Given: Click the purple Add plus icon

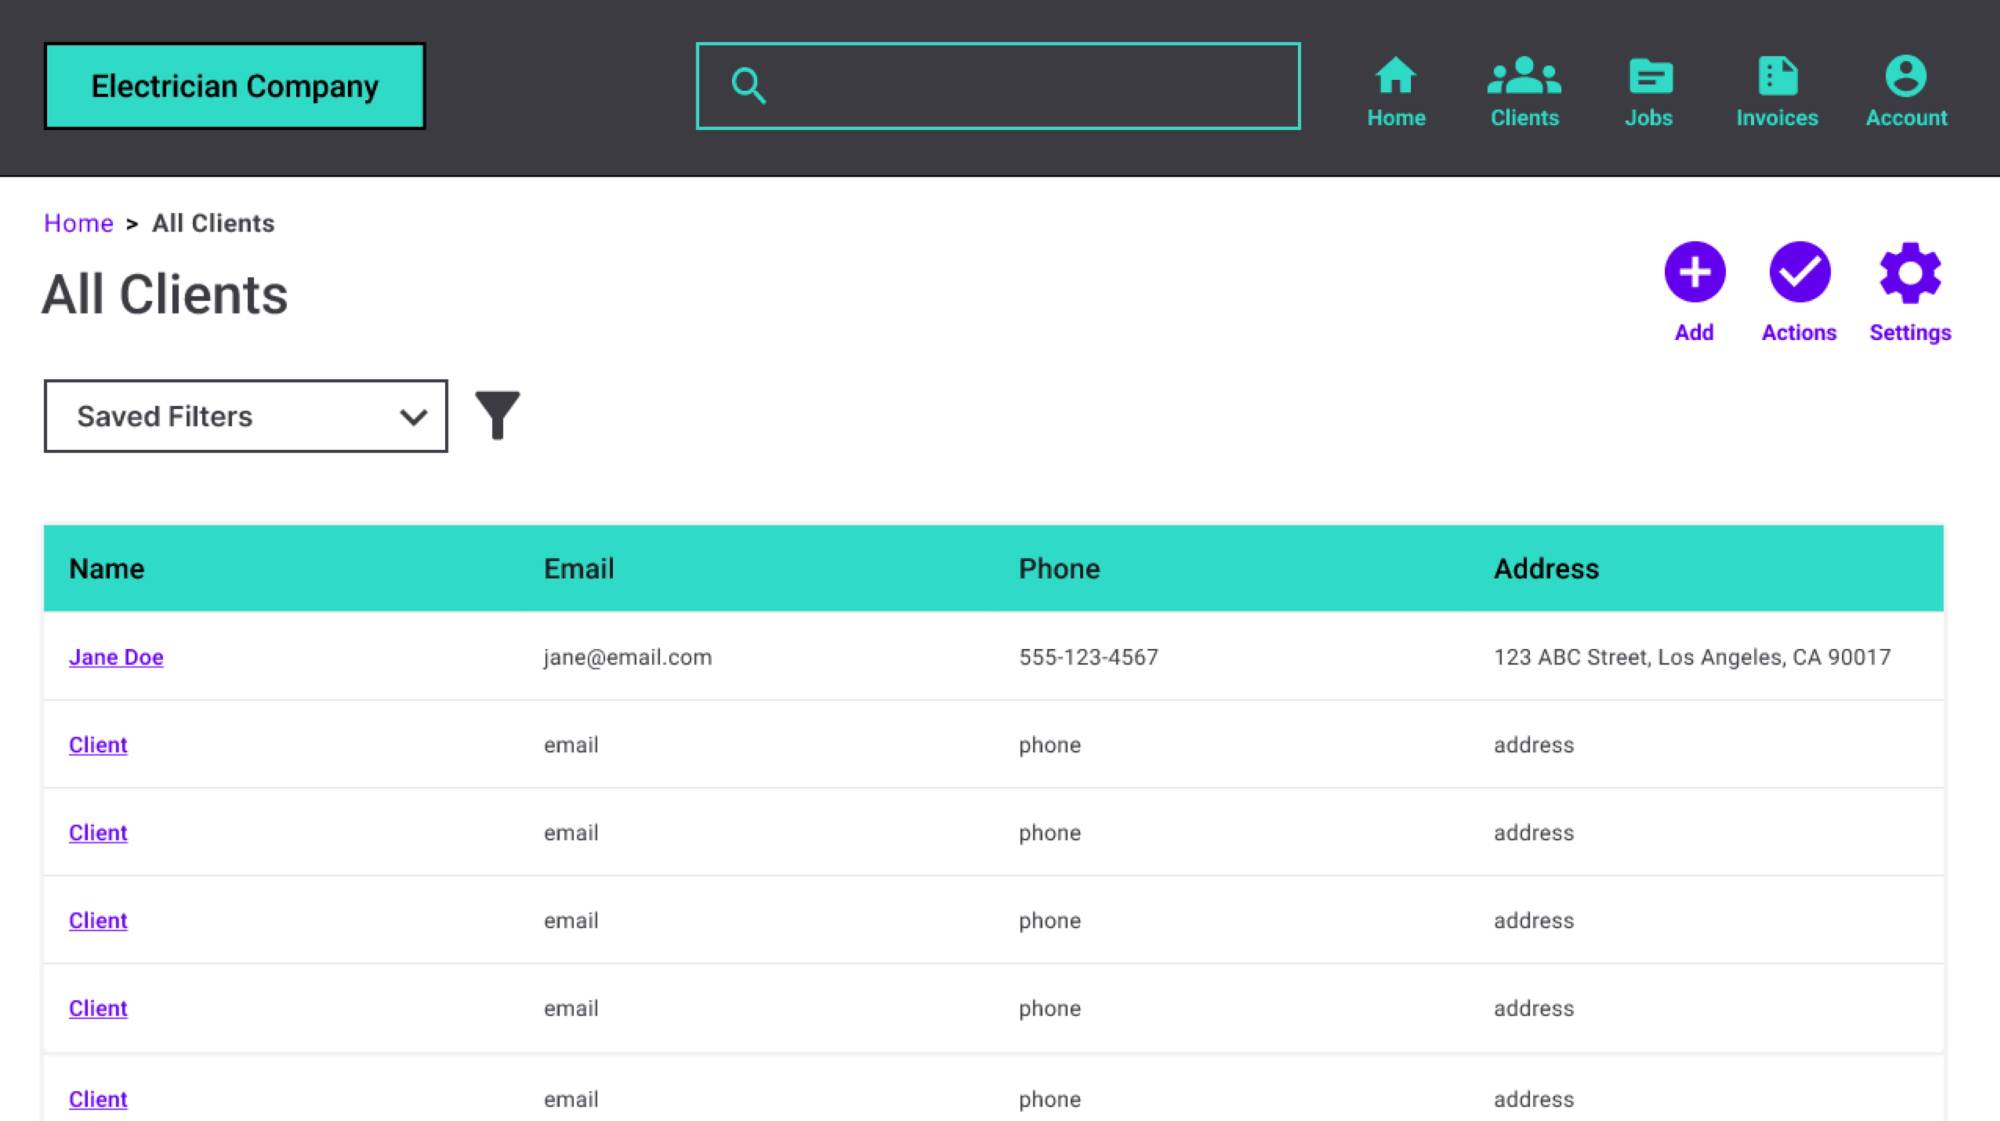Looking at the screenshot, I should 1694,272.
